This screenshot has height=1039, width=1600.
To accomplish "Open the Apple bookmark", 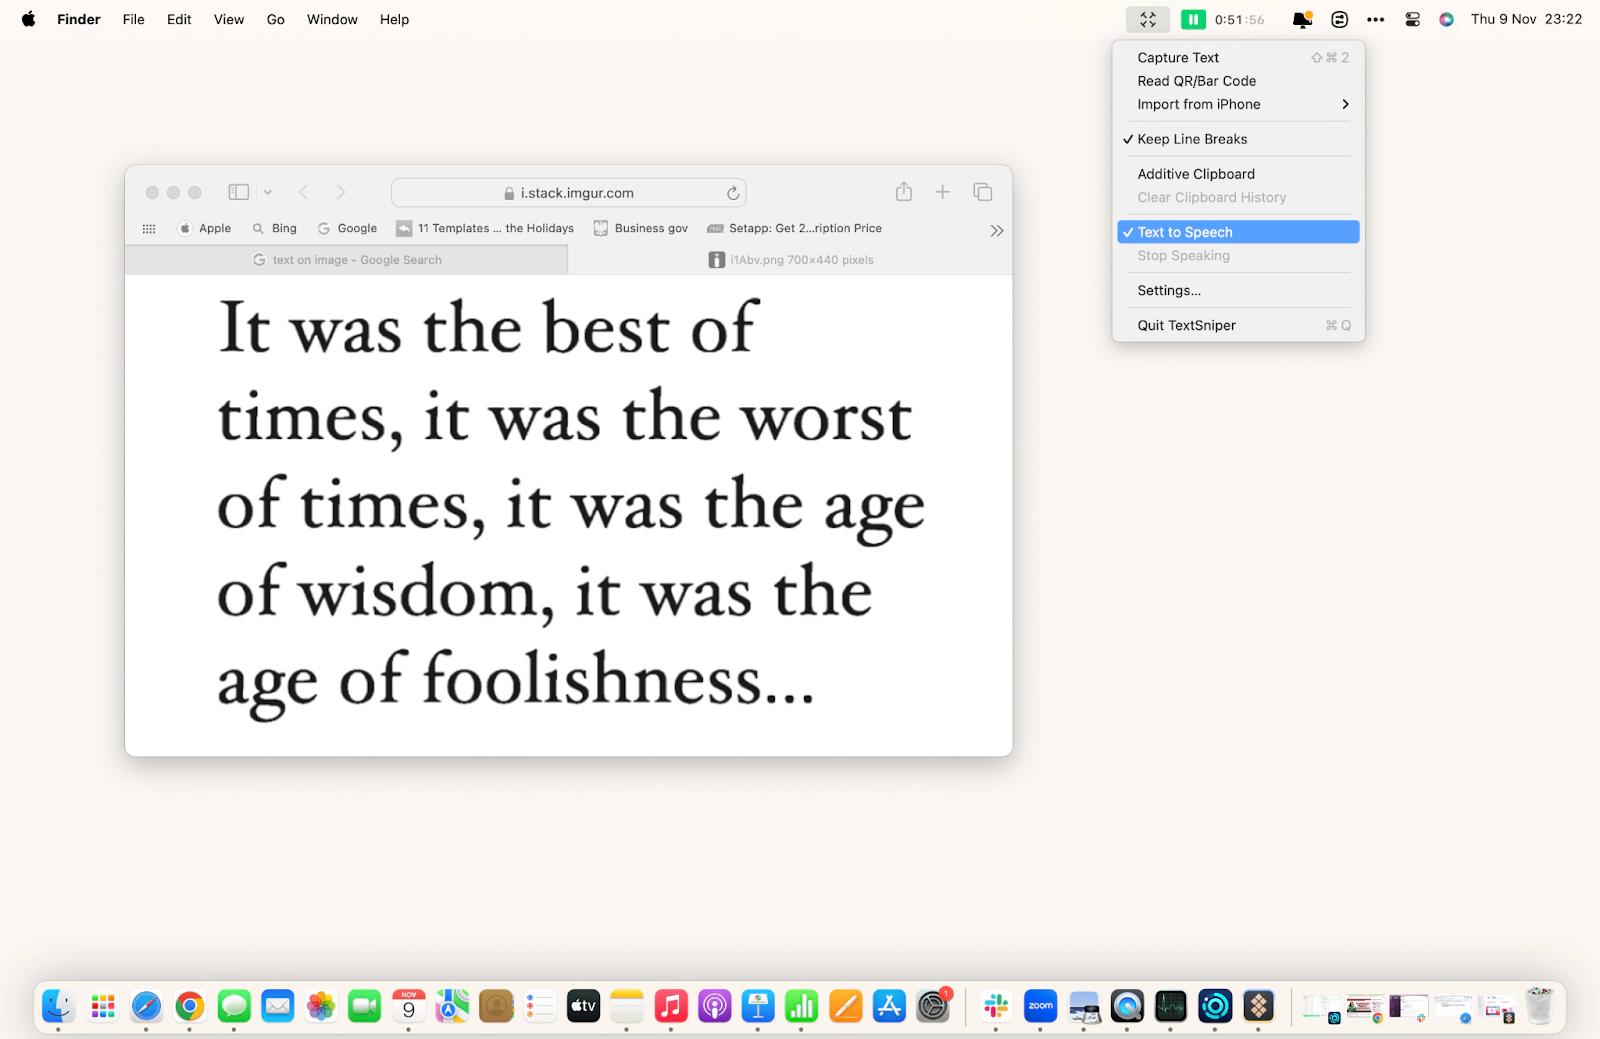I will [x=204, y=229].
